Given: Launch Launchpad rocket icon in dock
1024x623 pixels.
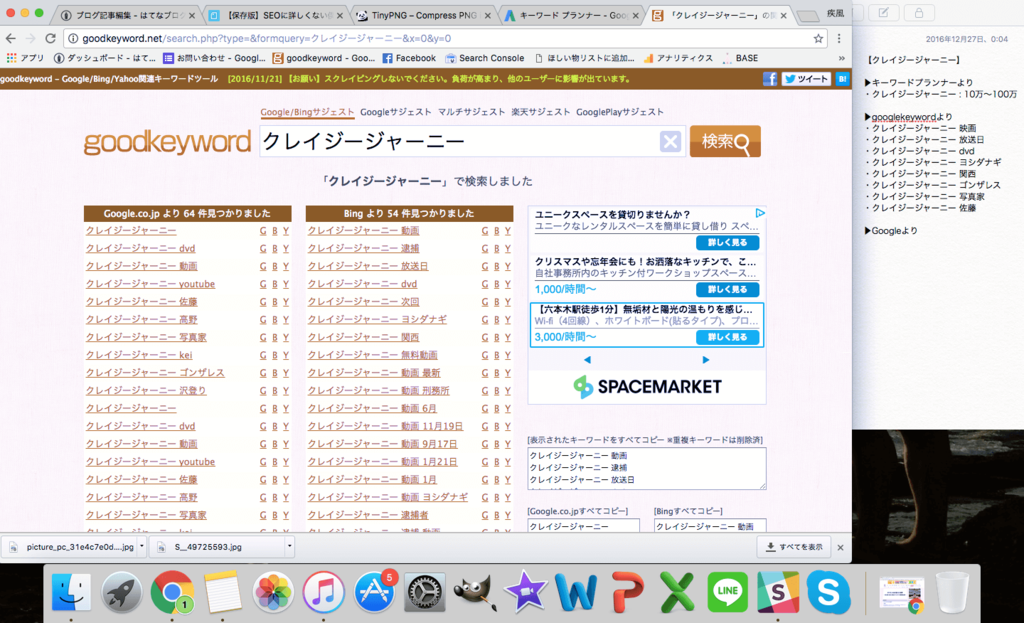Looking at the screenshot, I should click(x=121, y=592).
